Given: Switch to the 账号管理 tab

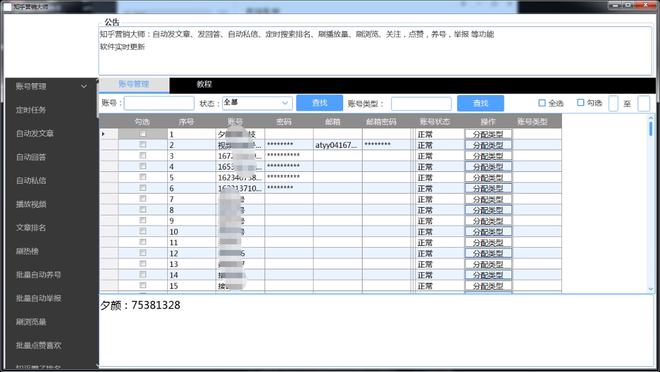Looking at the screenshot, I should (134, 85).
